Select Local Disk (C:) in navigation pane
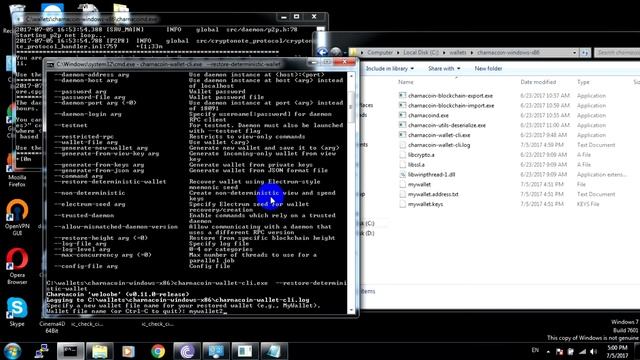 pos(367,223)
